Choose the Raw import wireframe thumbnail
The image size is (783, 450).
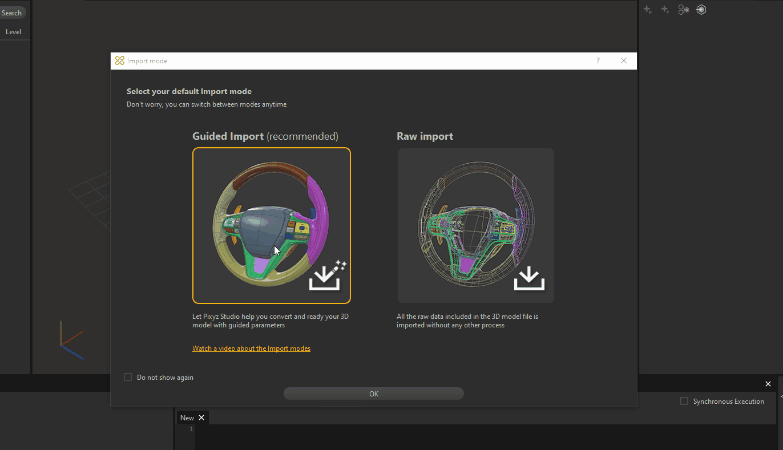[475, 225]
